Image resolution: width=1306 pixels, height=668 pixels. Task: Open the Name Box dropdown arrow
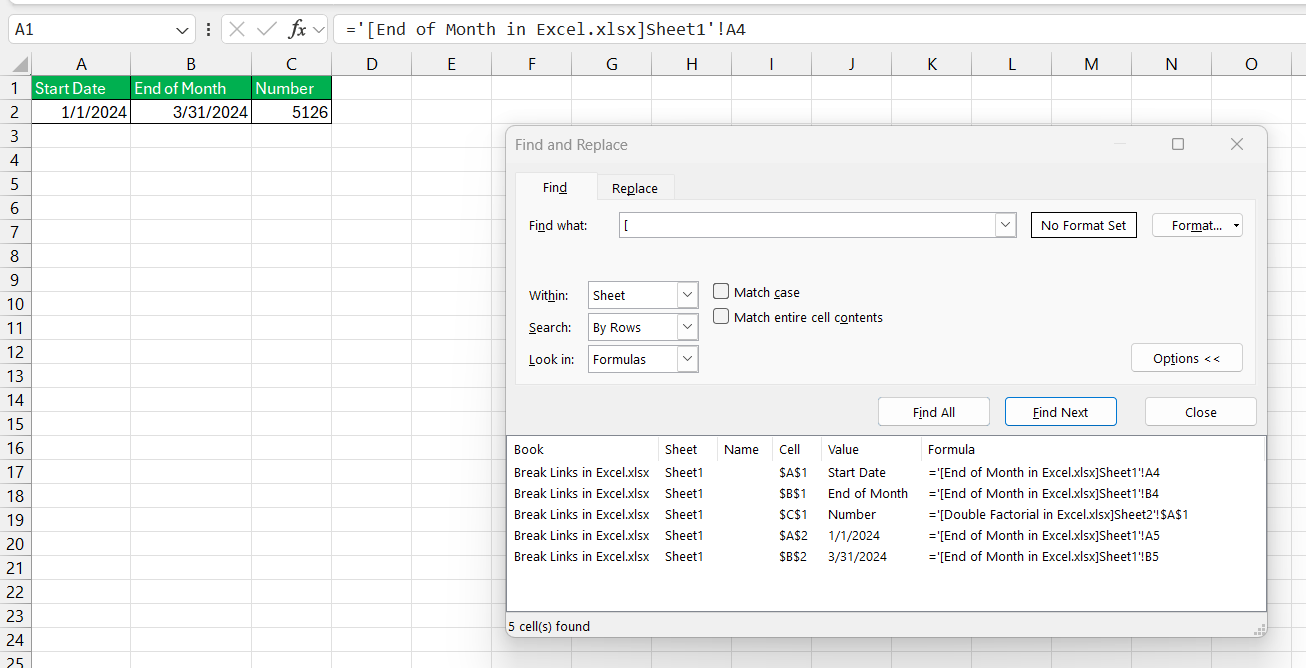pyautogui.click(x=183, y=30)
